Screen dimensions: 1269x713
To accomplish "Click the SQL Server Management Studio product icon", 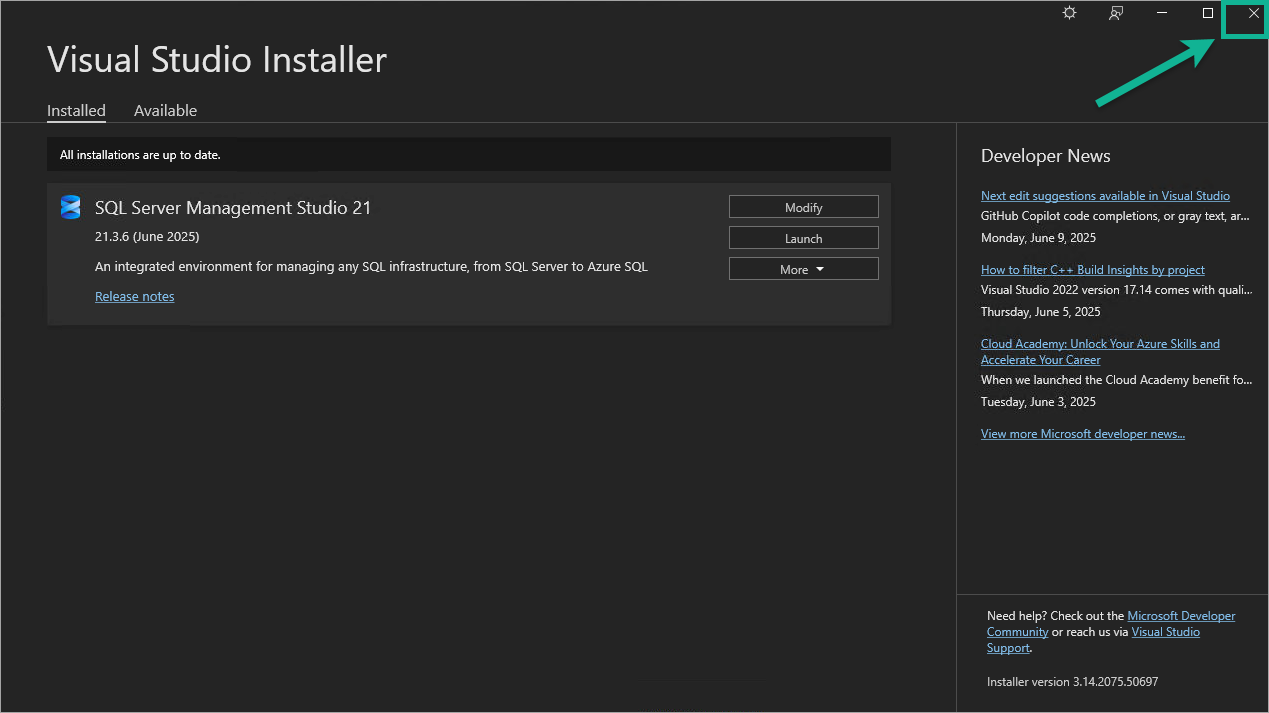I will [x=70, y=207].
